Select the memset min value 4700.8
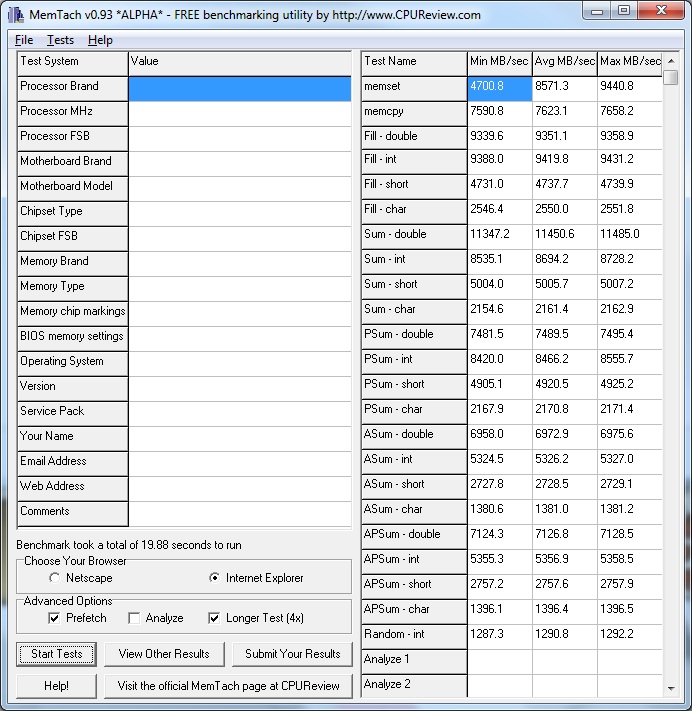This screenshot has height=711, width=692. (500, 88)
